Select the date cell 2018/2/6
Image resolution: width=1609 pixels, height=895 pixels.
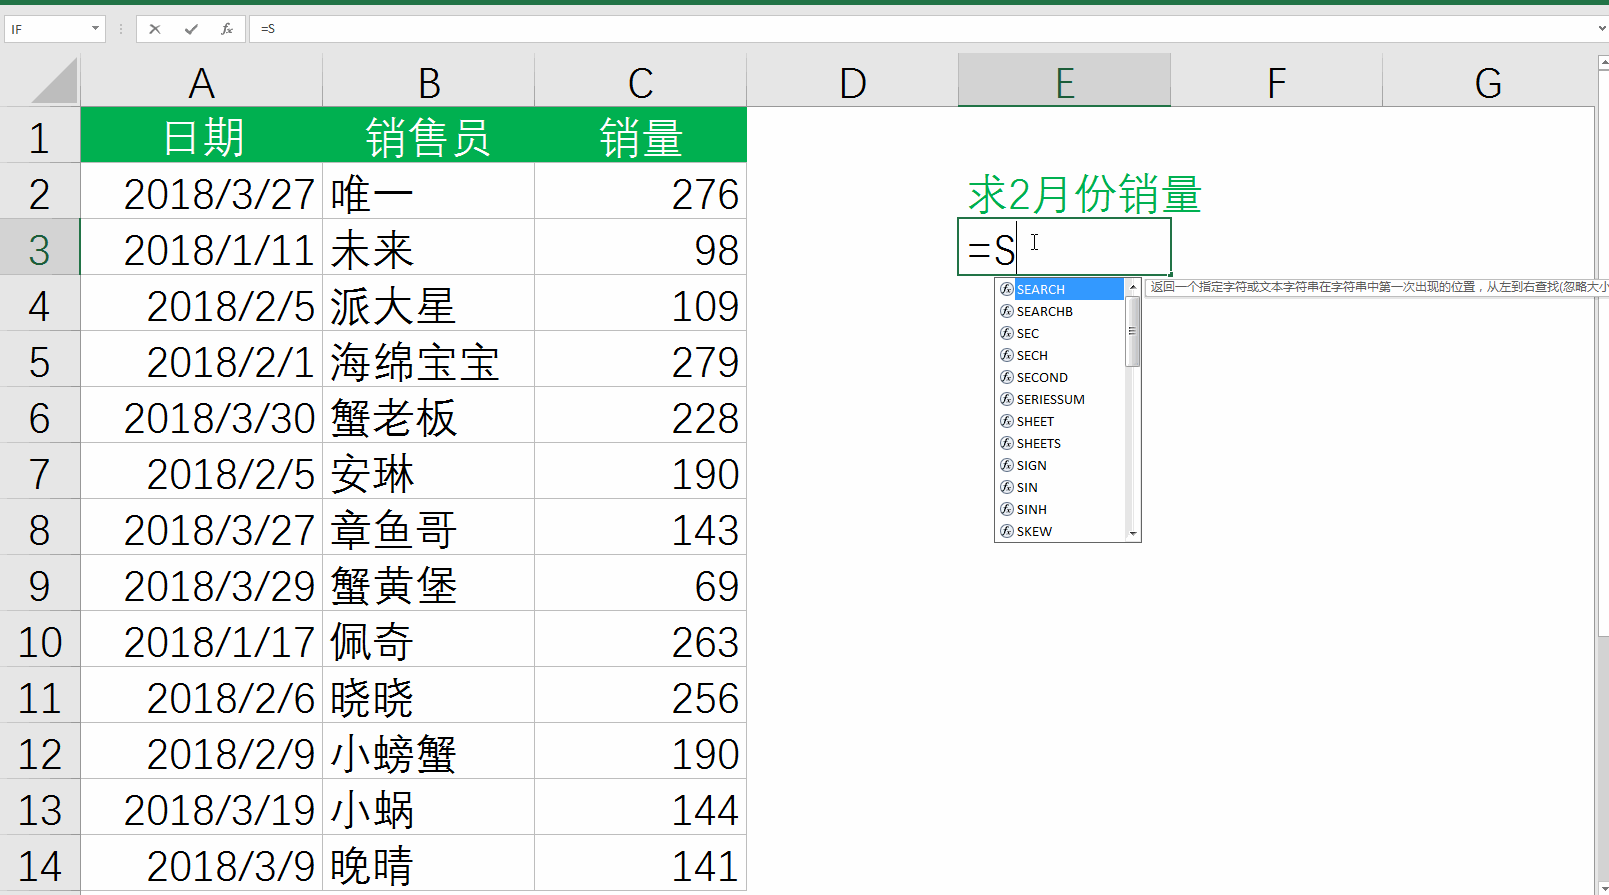[201, 695]
